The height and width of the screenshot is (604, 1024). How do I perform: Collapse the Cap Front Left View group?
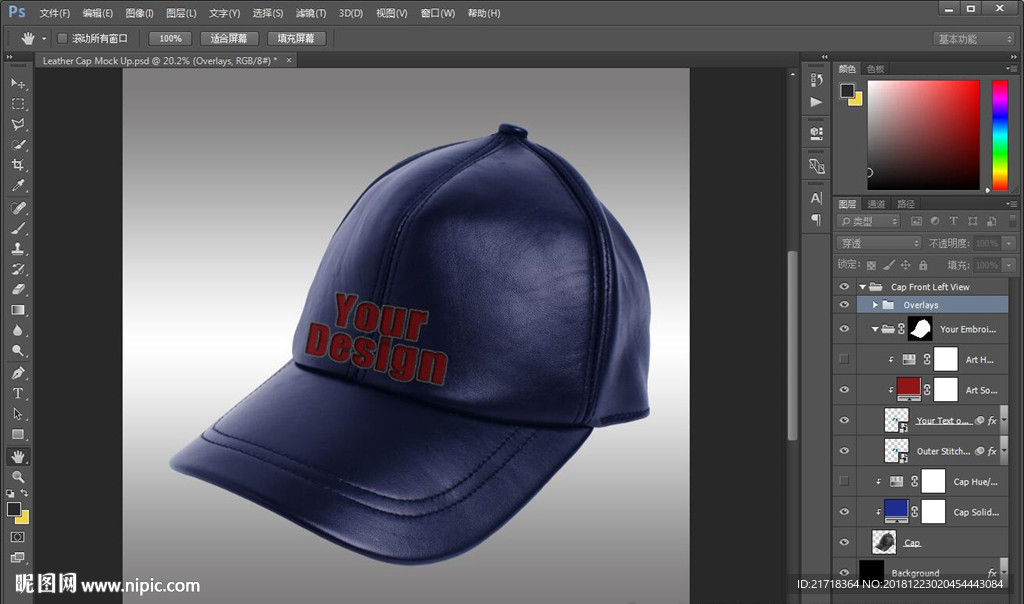pos(863,287)
